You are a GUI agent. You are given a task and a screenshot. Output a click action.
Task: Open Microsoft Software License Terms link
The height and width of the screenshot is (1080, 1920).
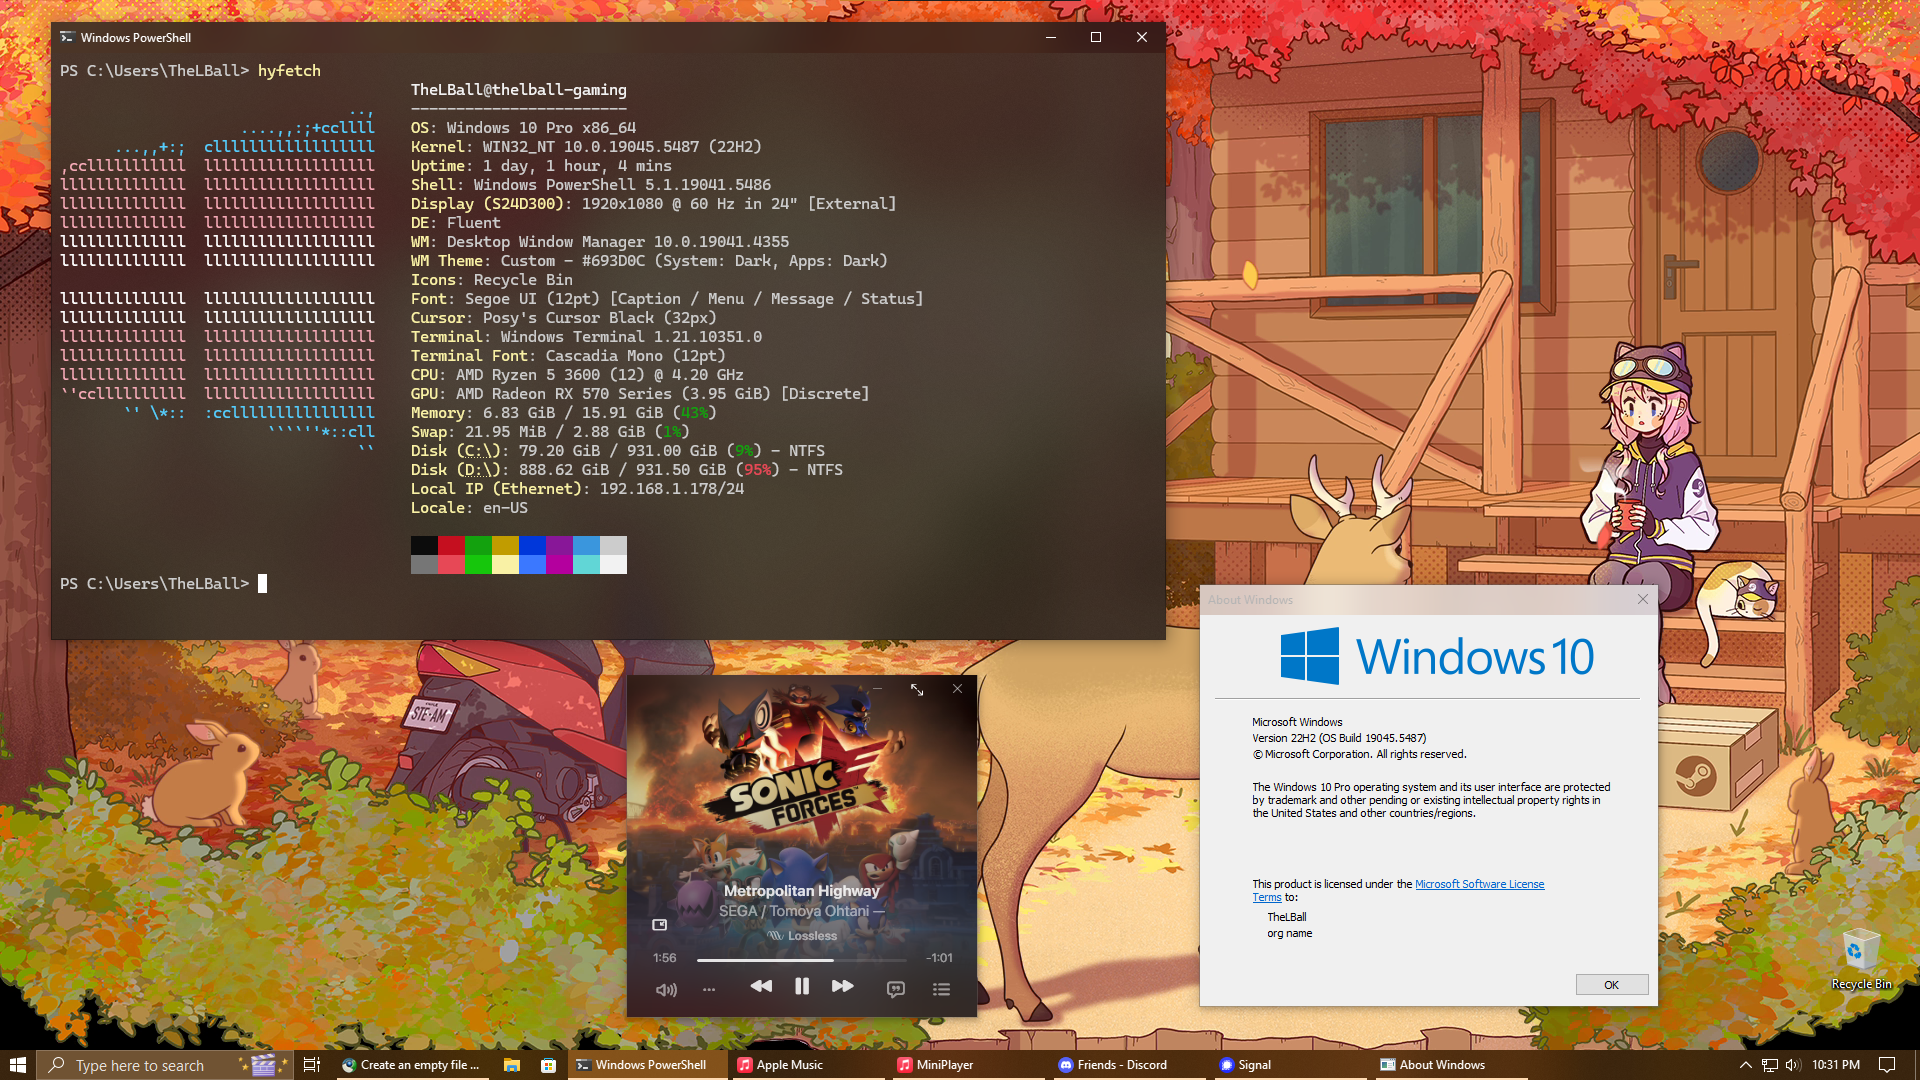coord(1479,884)
